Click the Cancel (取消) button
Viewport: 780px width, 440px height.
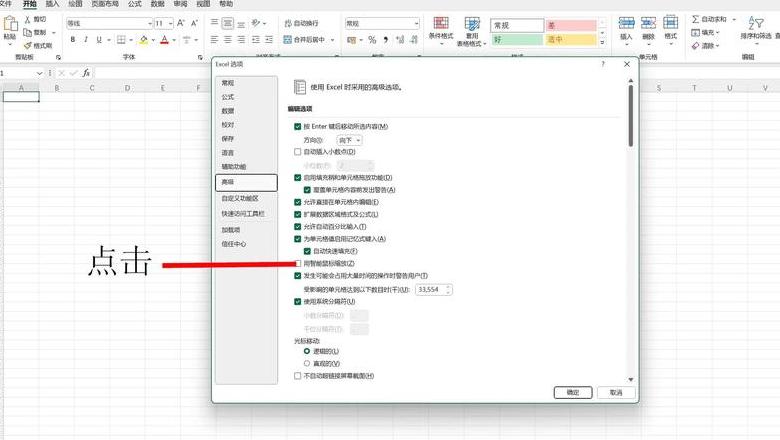(616, 392)
